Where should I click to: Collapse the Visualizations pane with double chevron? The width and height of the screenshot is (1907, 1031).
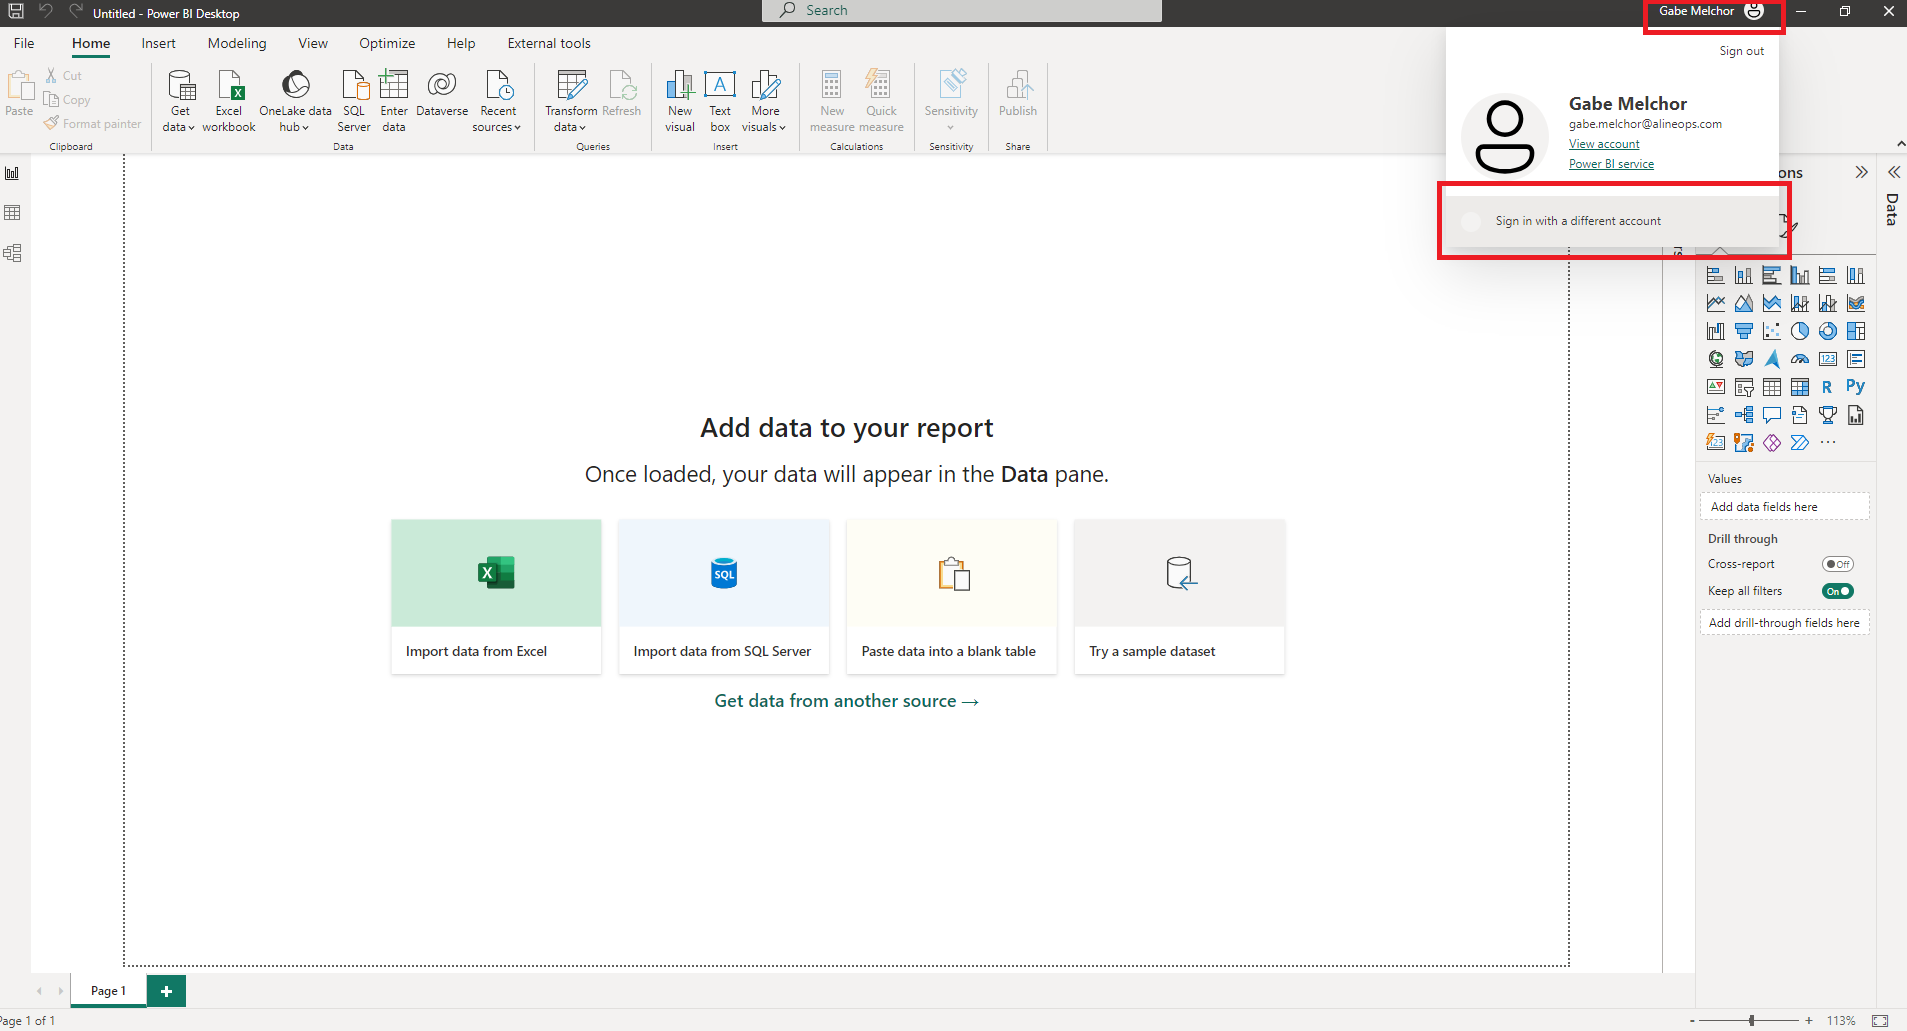tap(1861, 172)
